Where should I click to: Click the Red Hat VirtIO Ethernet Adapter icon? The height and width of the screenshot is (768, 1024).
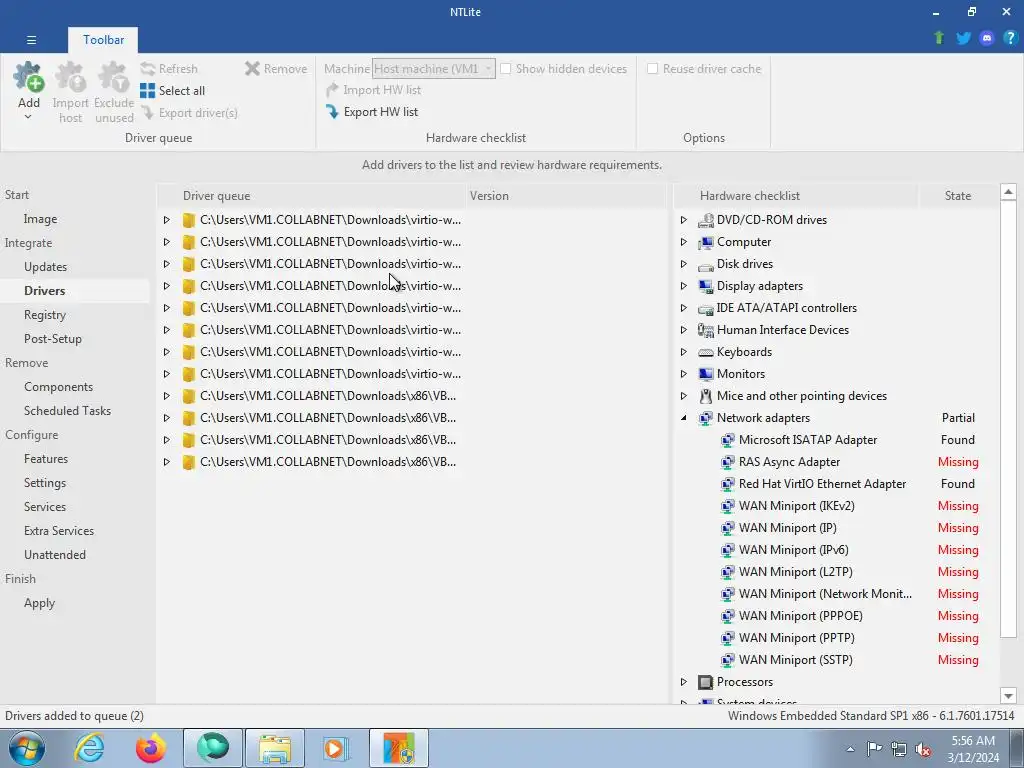click(728, 484)
